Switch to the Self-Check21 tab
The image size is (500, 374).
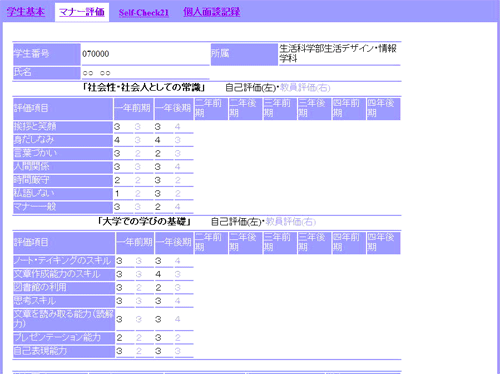click(x=144, y=13)
